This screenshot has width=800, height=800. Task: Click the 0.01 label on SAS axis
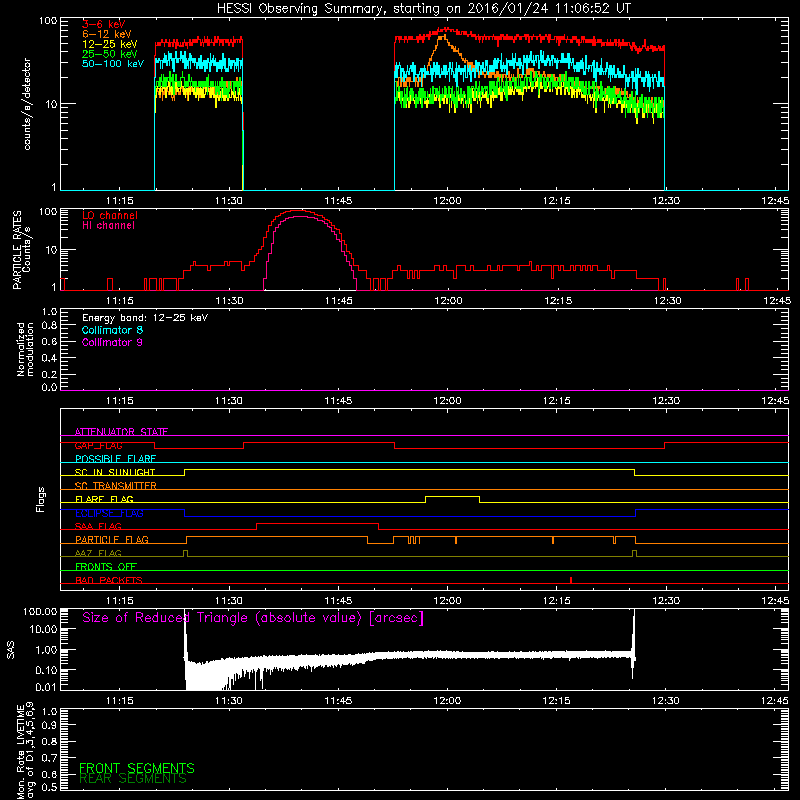point(46,687)
